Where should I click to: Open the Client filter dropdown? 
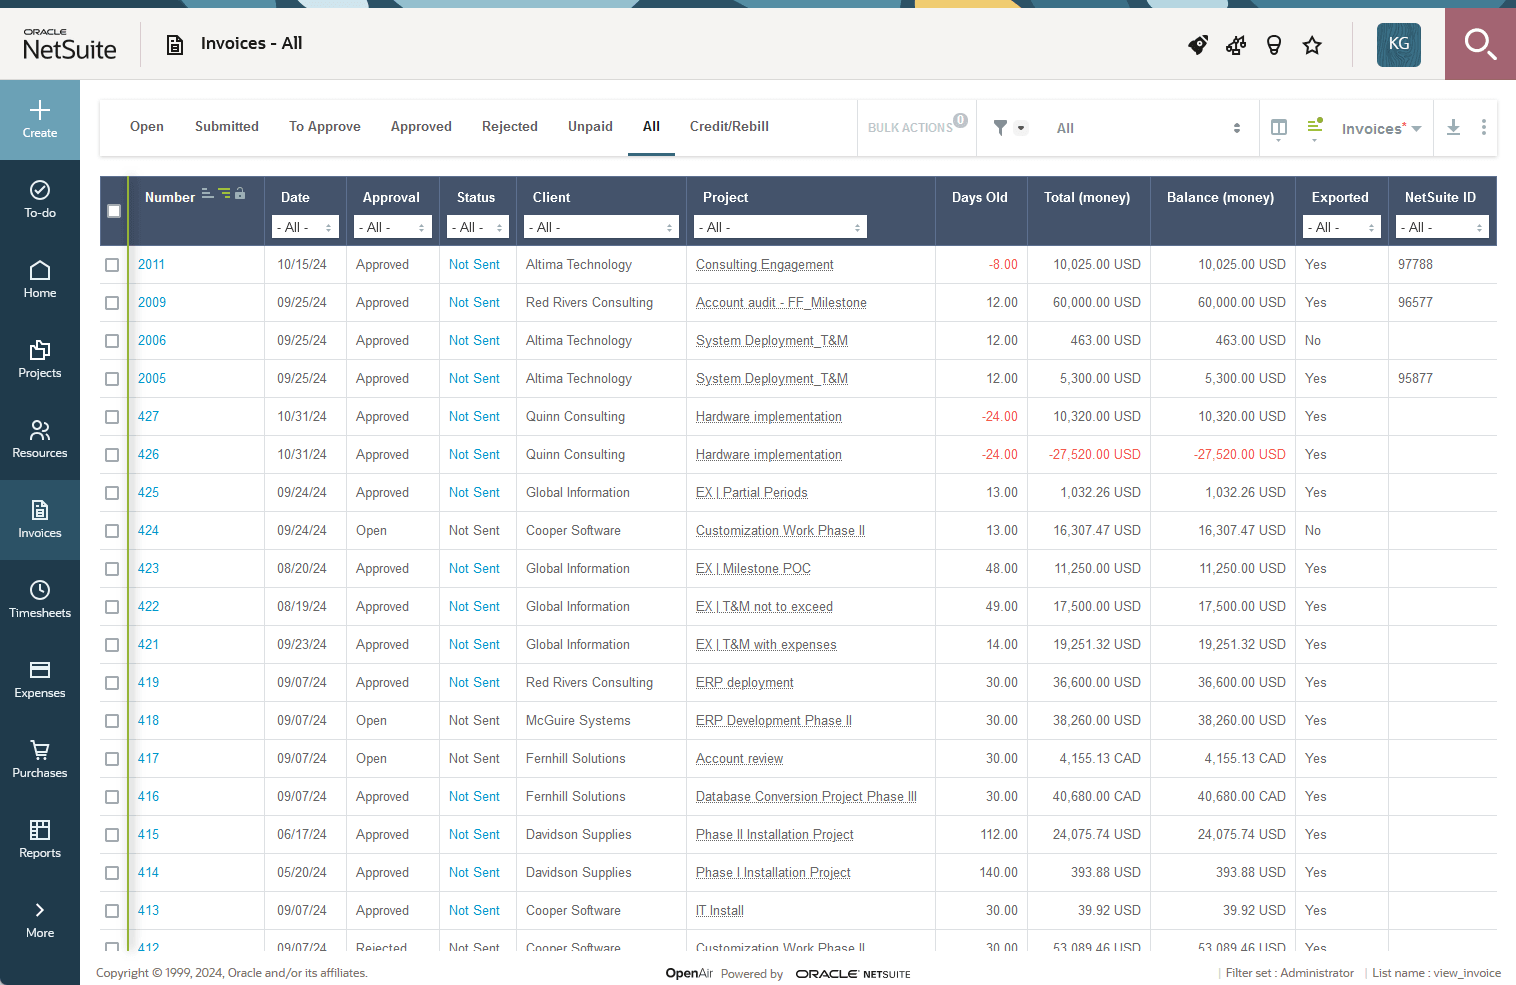point(601,227)
